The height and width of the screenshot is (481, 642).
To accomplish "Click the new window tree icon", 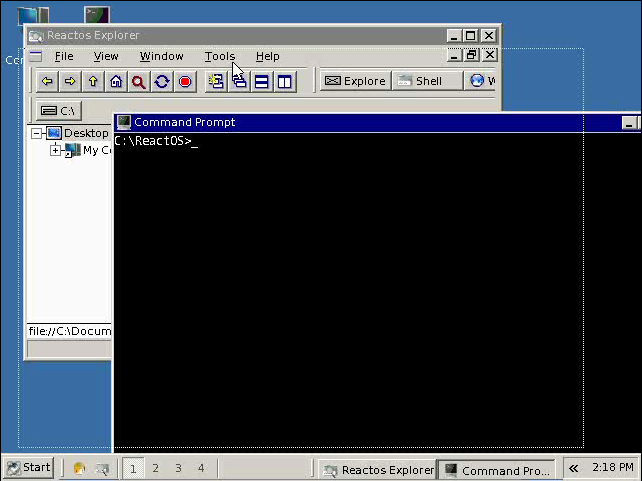I will click(216, 81).
